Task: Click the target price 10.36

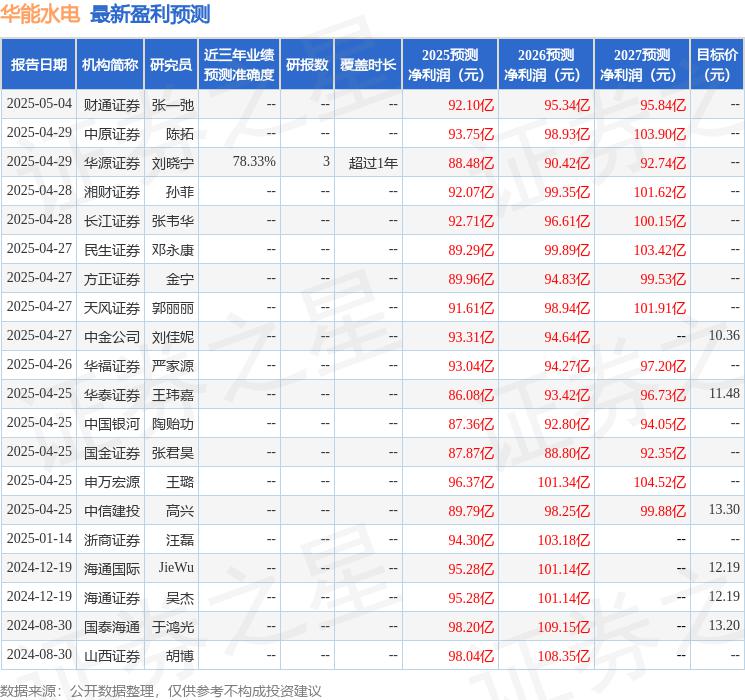Action: (724, 336)
